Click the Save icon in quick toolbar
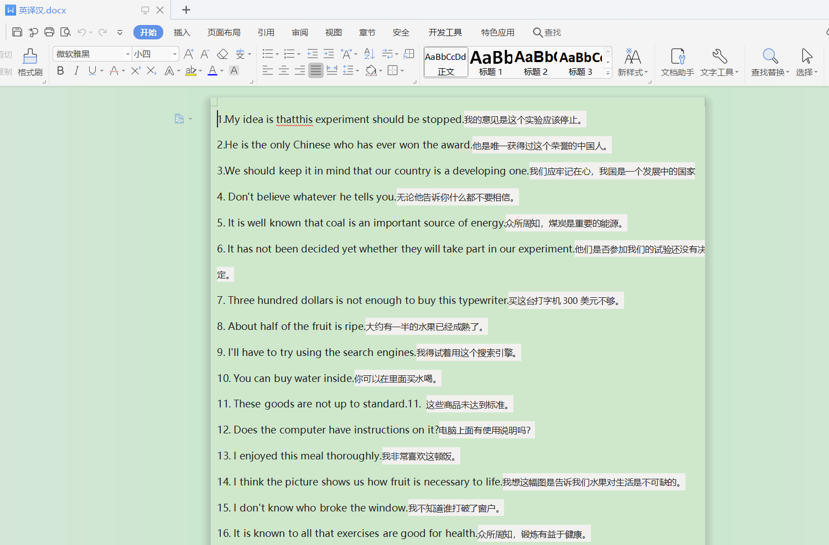Screen dimensions: 829x545 pyautogui.click(x=17, y=32)
